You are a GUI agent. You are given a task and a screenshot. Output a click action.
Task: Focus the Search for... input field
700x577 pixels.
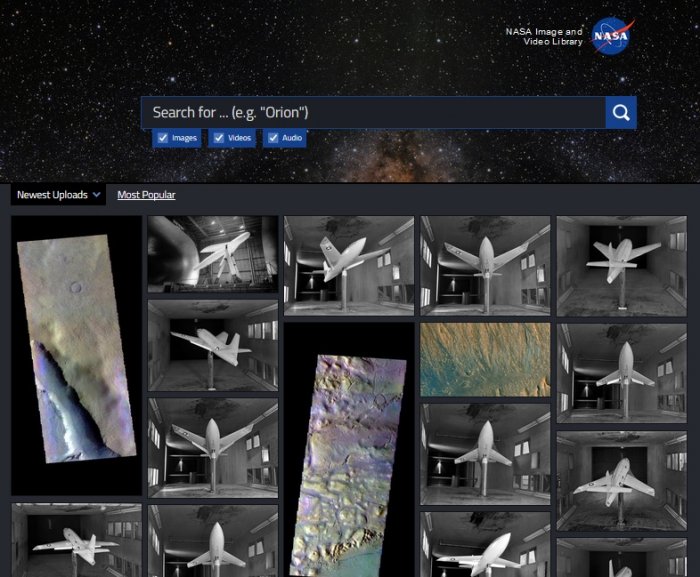373,113
